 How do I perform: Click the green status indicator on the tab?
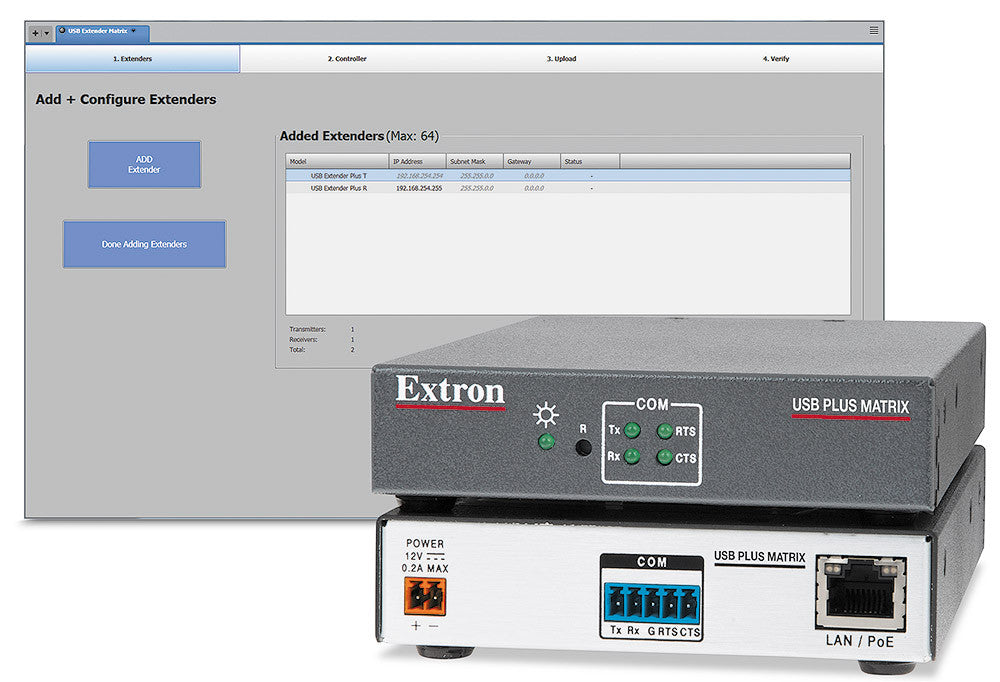point(62,32)
